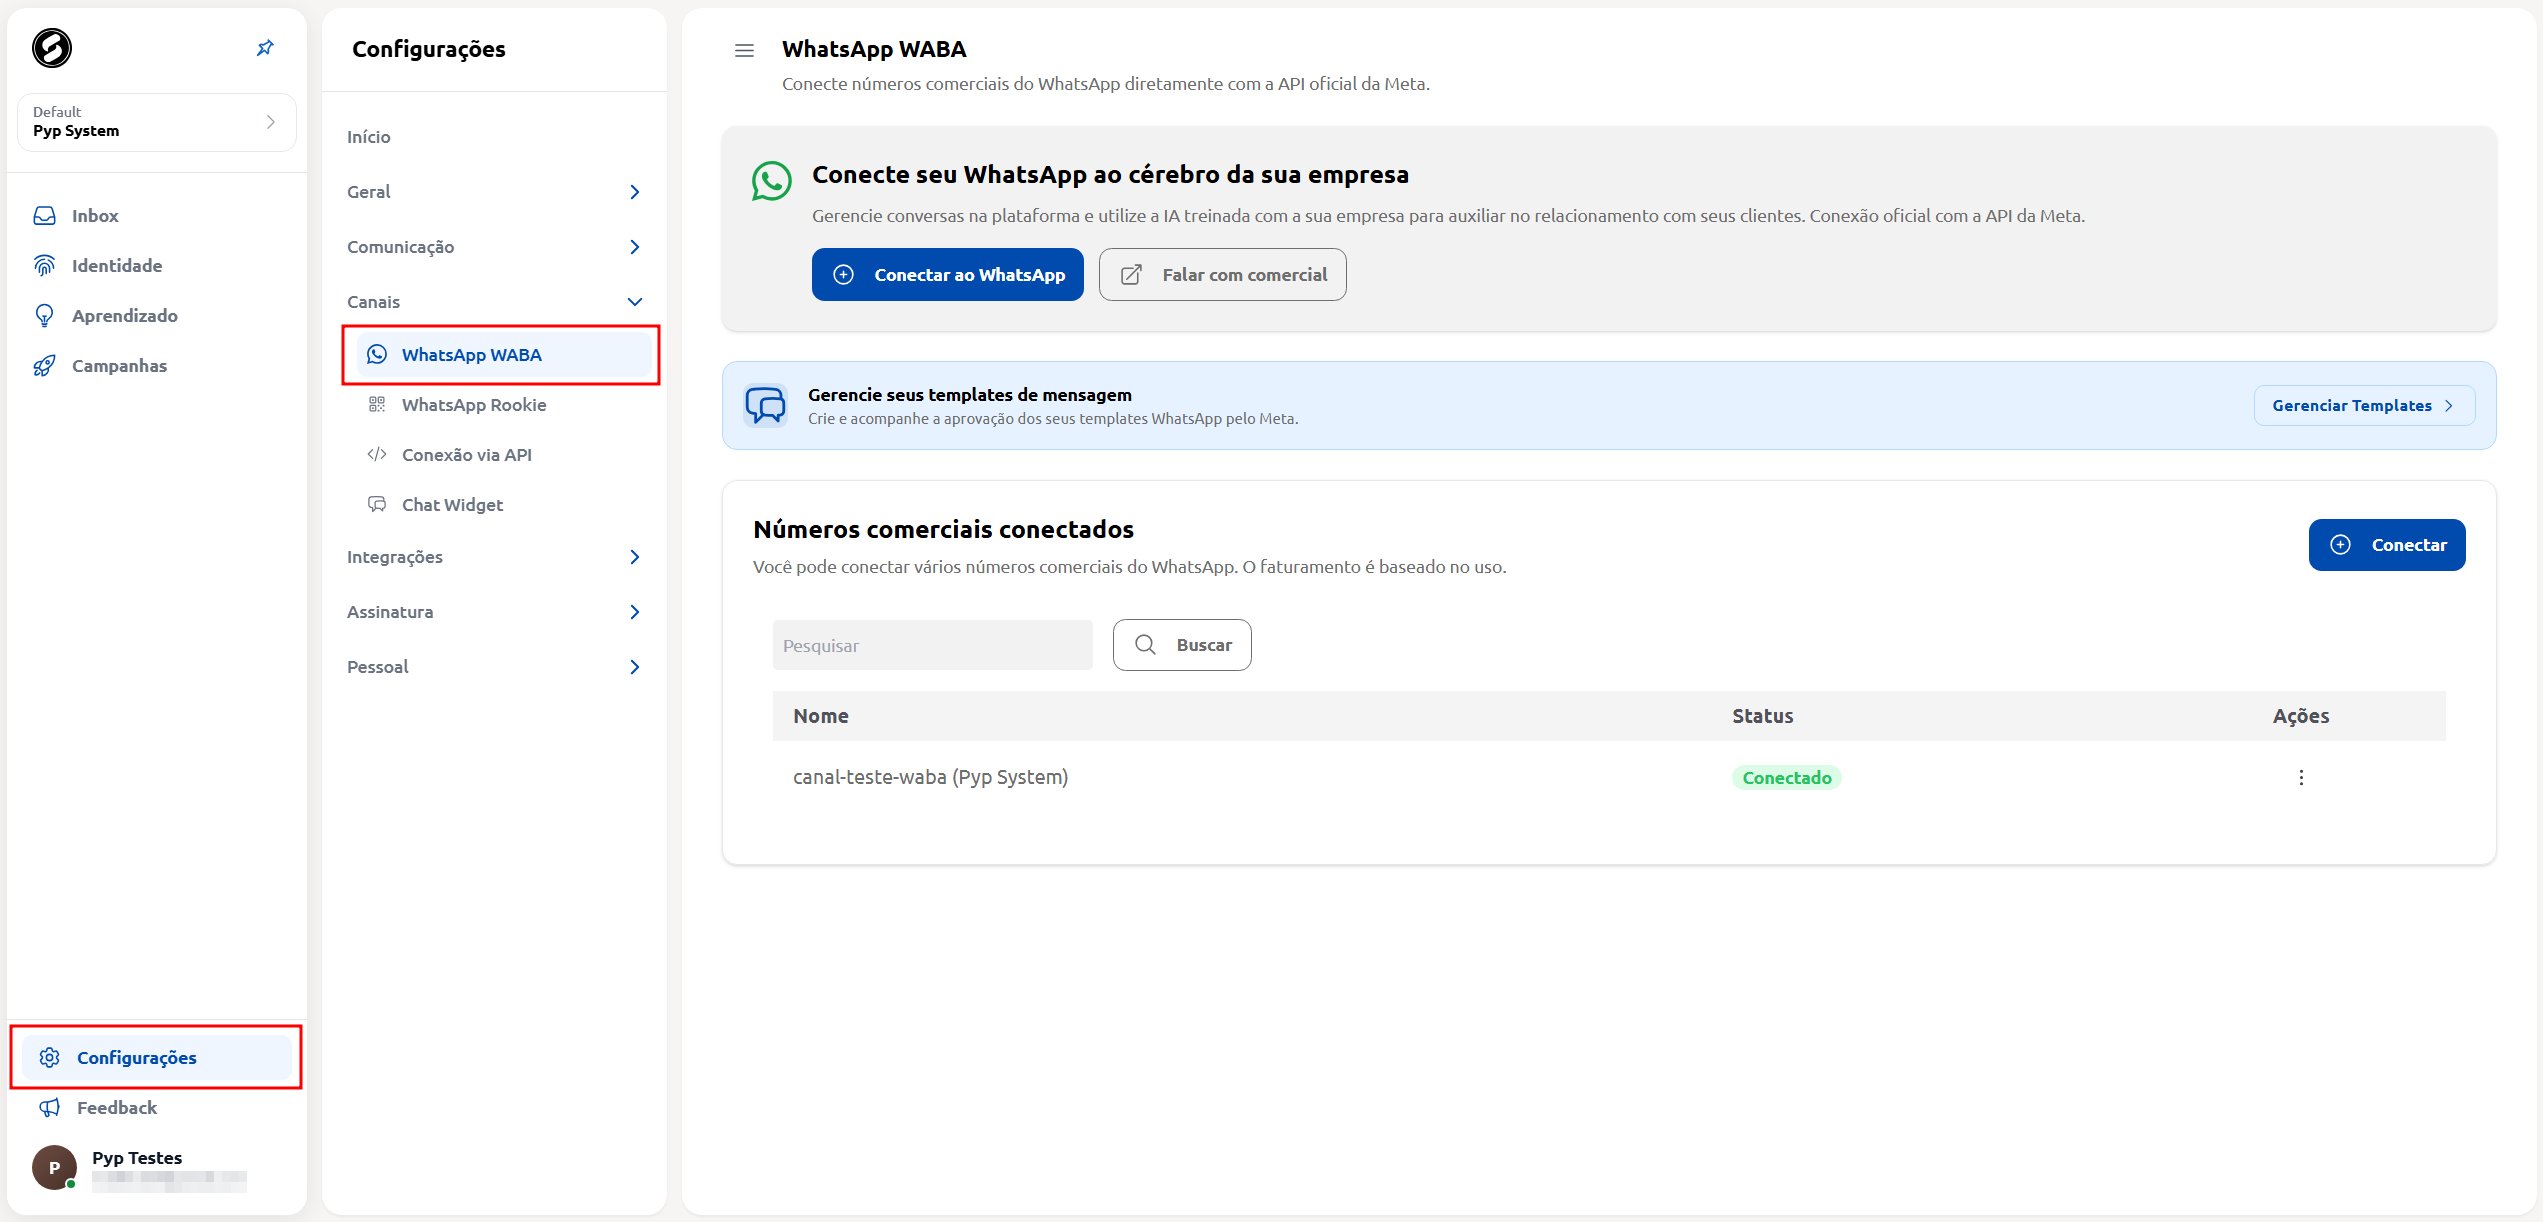Image resolution: width=2543 pixels, height=1222 pixels.
Task: Click the Pyp Testes user name
Action: 137,1158
